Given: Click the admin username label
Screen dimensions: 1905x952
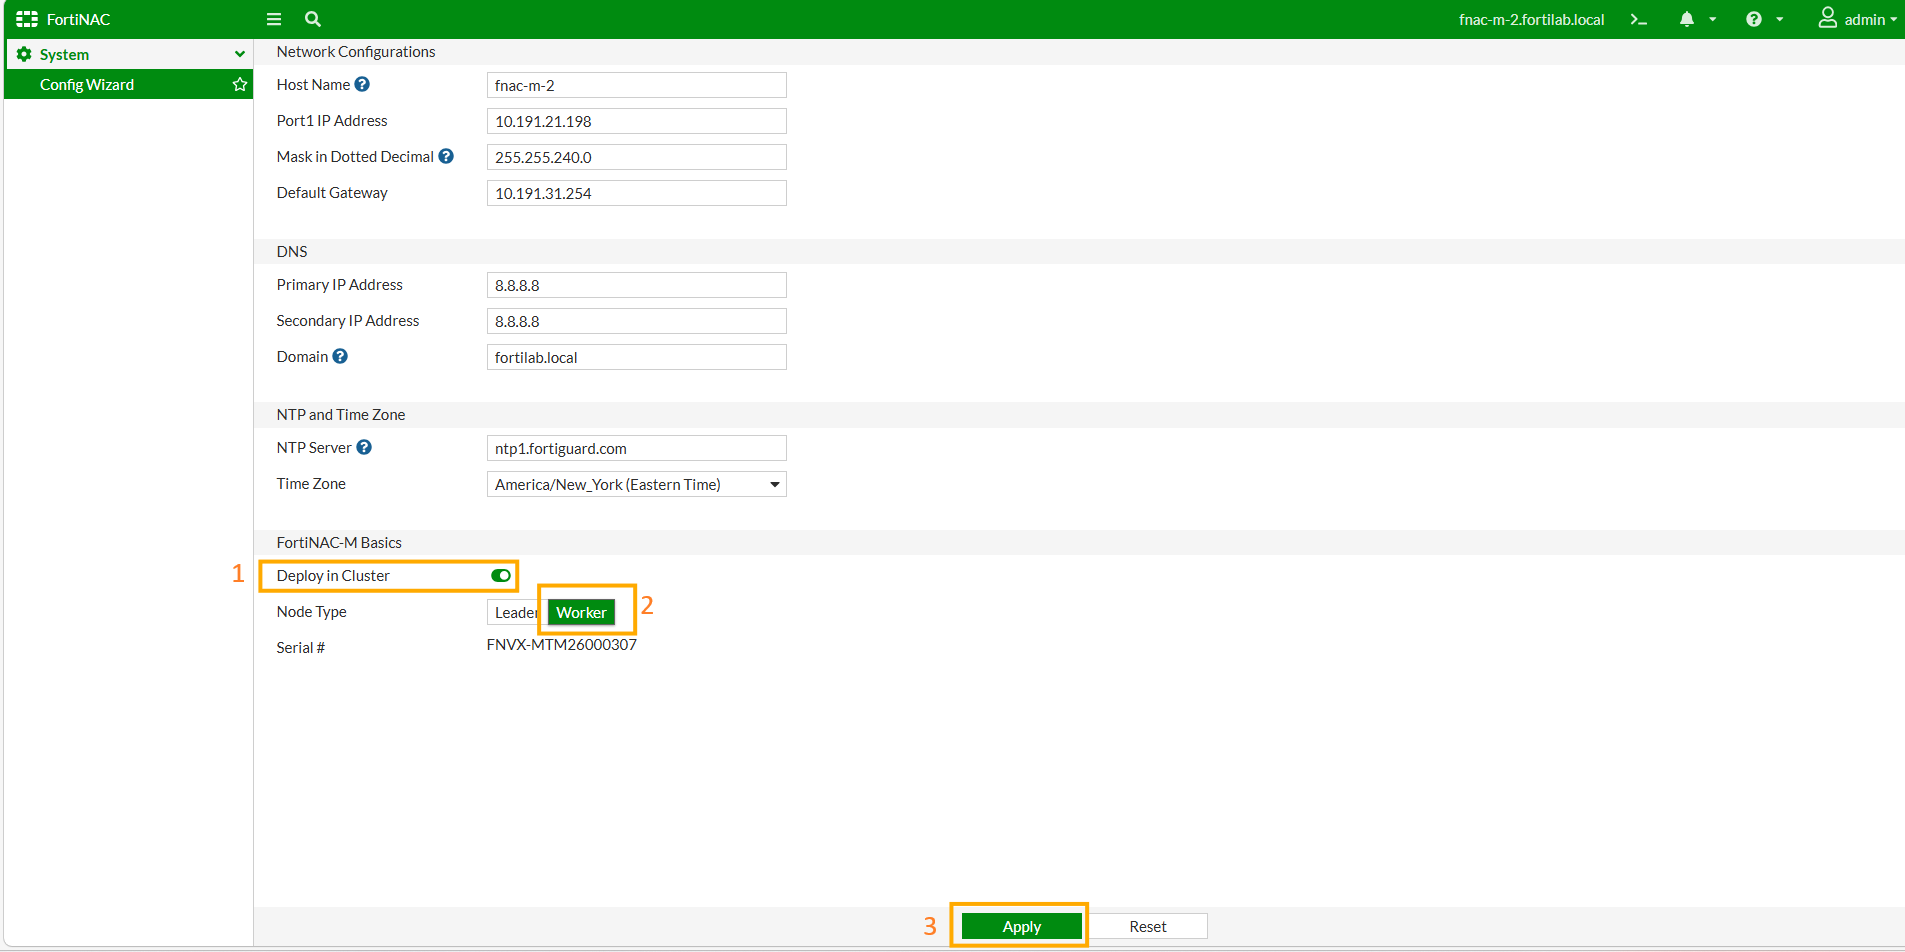Looking at the screenshot, I should (1864, 19).
